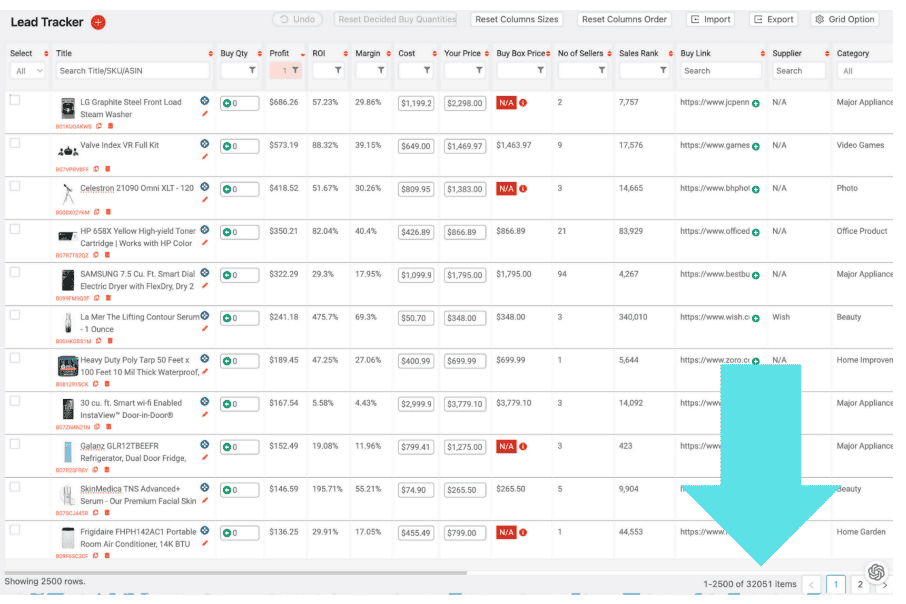The width and height of the screenshot is (906, 604).
Task: Click the delete trash icon under LG Graphite Steel Washer
Action: point(109,127)
